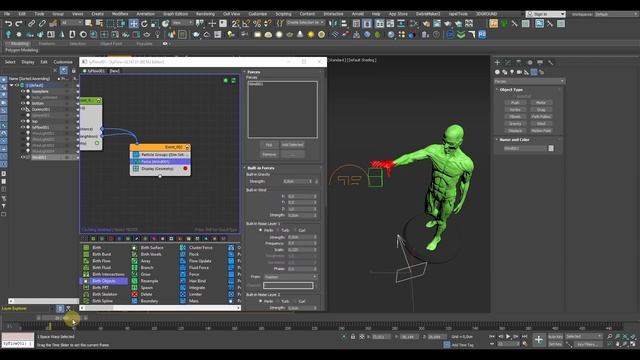Select Curl for Noise Layer 1
Viewport: 640px width, 360px height.
click(x=295, y=230)
